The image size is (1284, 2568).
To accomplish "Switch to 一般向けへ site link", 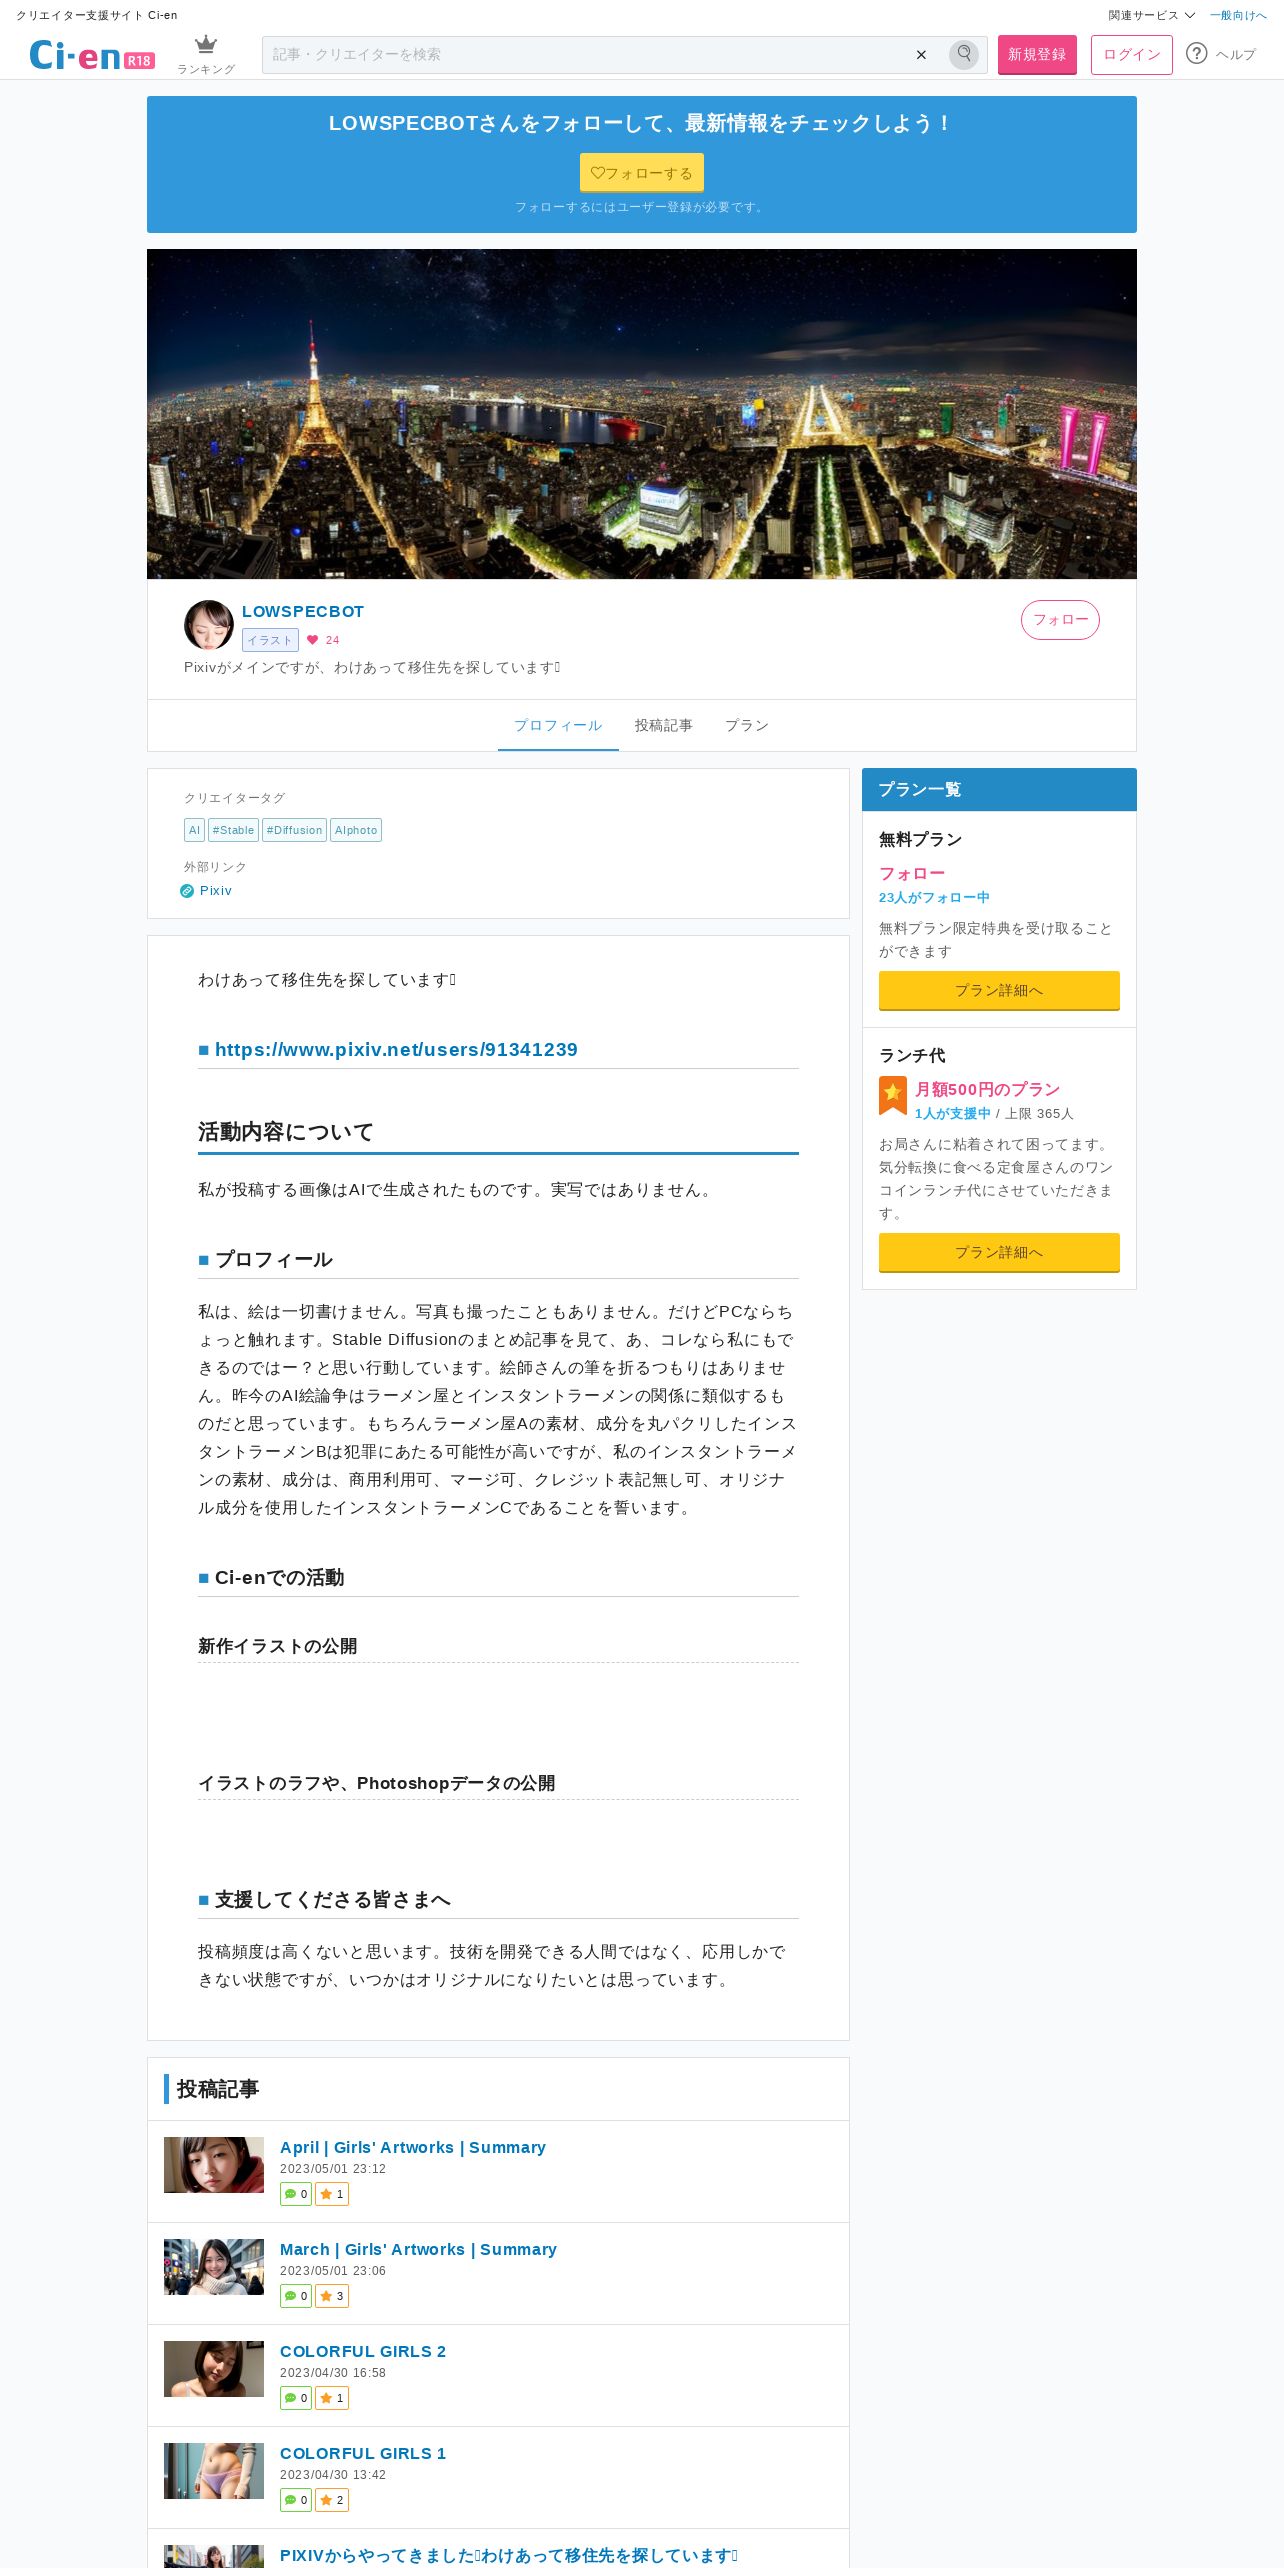I will (x=1238, y=15).
